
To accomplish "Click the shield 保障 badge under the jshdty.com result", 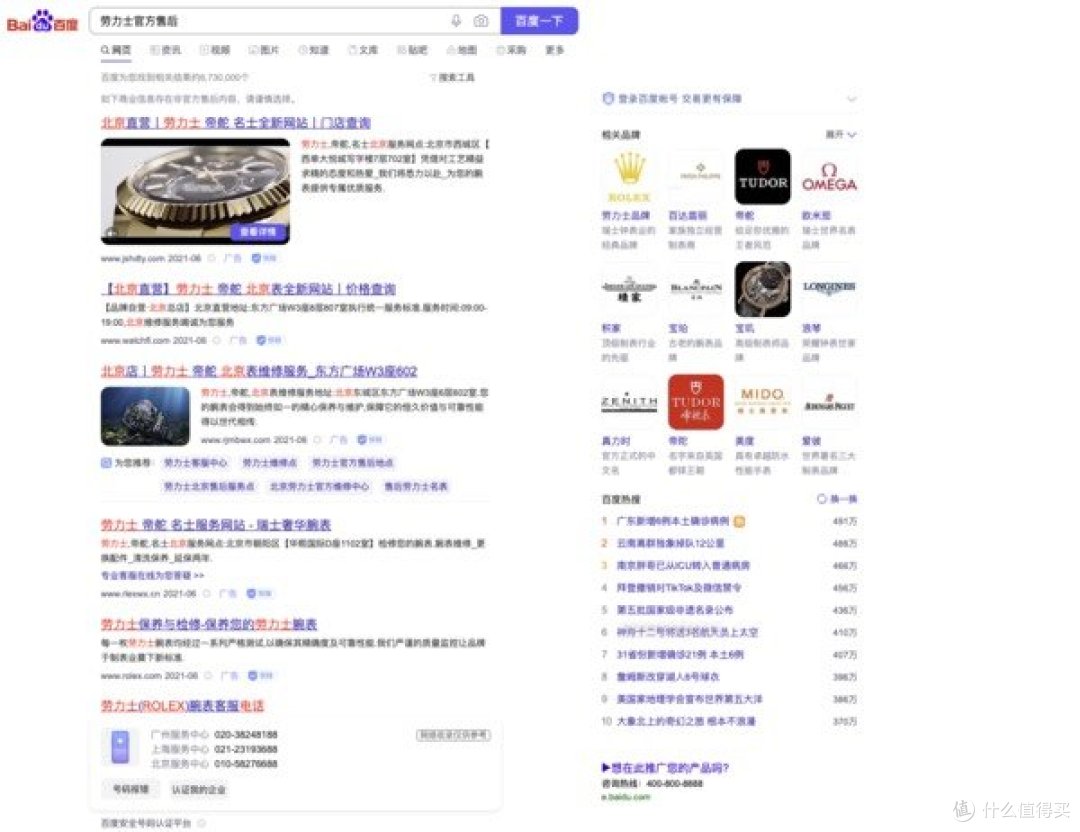I will (264, 258).
